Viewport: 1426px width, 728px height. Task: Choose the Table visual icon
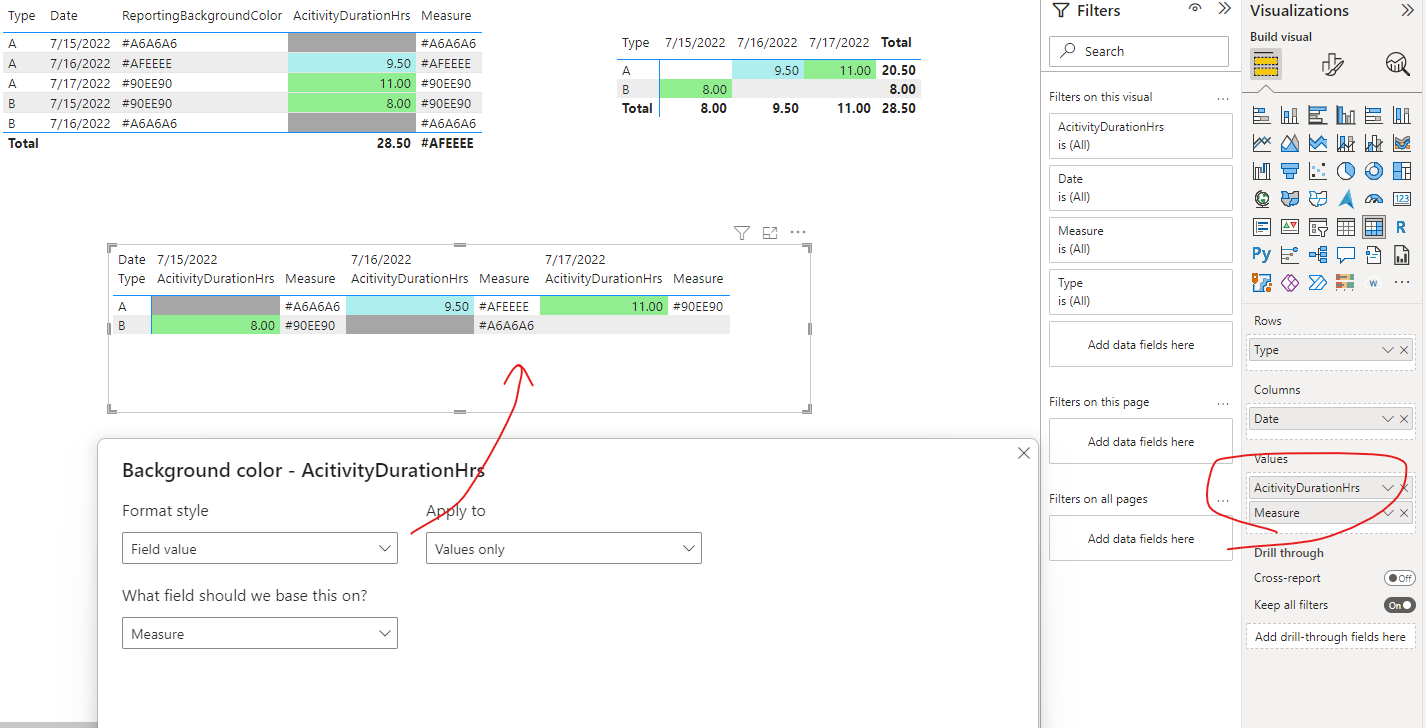(1346, 227)
